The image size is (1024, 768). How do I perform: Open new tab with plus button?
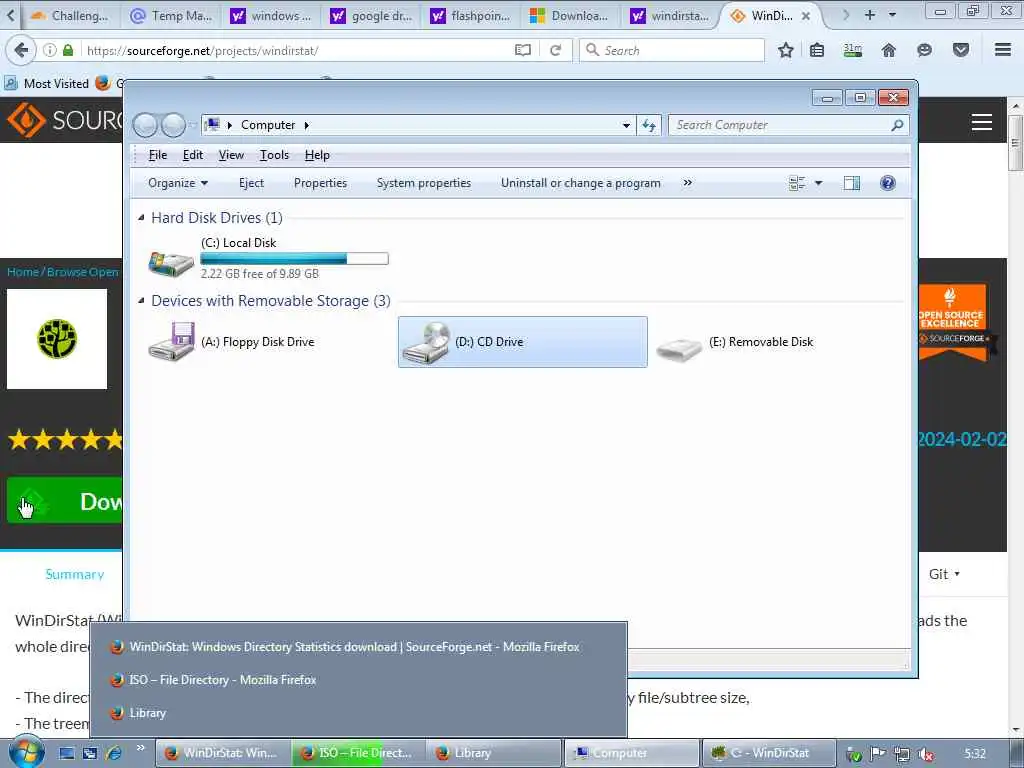[870, 14]
